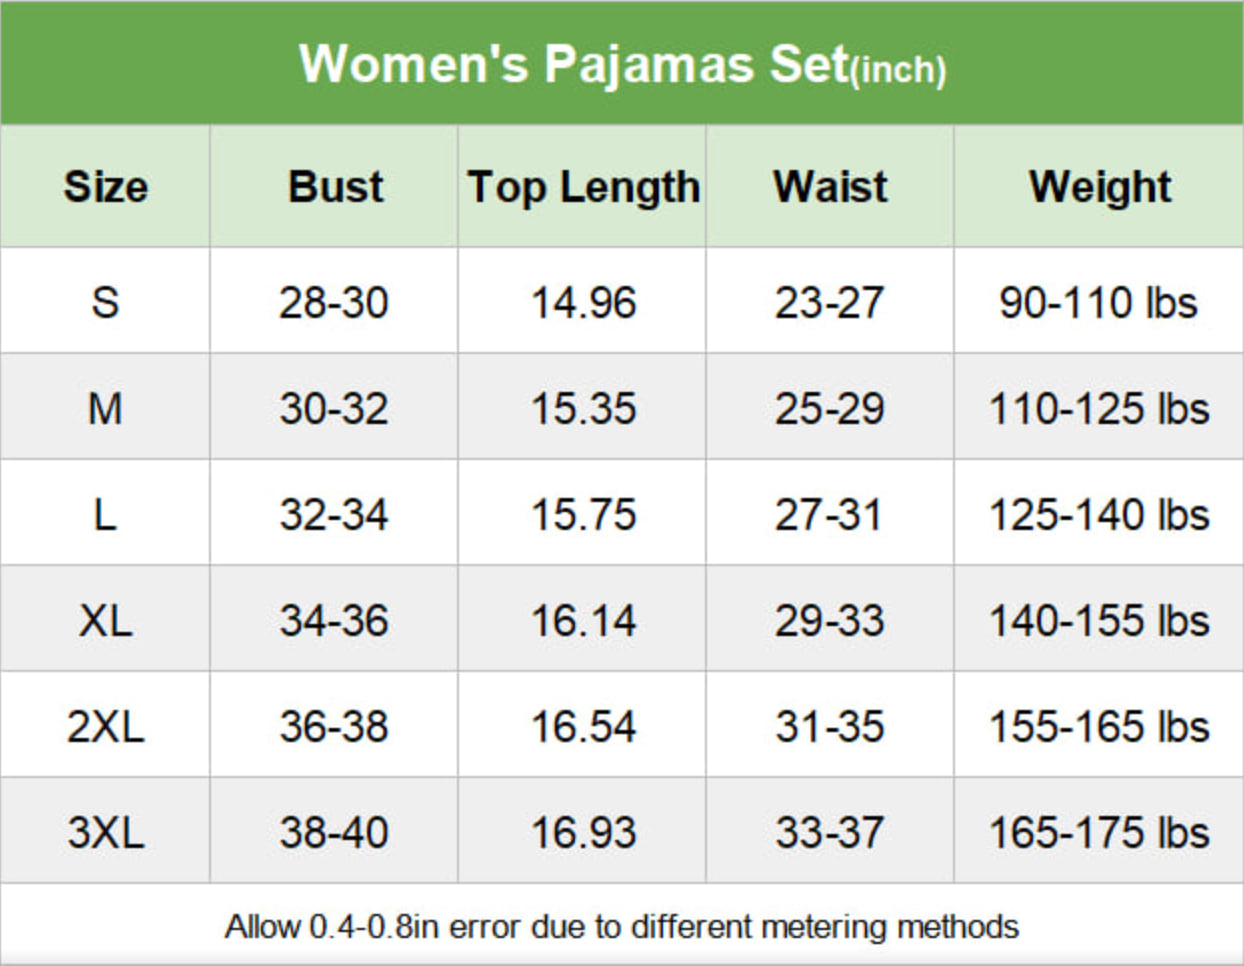Click the metering error note text
Screen dimensions: 1244x966
[621, 926]
